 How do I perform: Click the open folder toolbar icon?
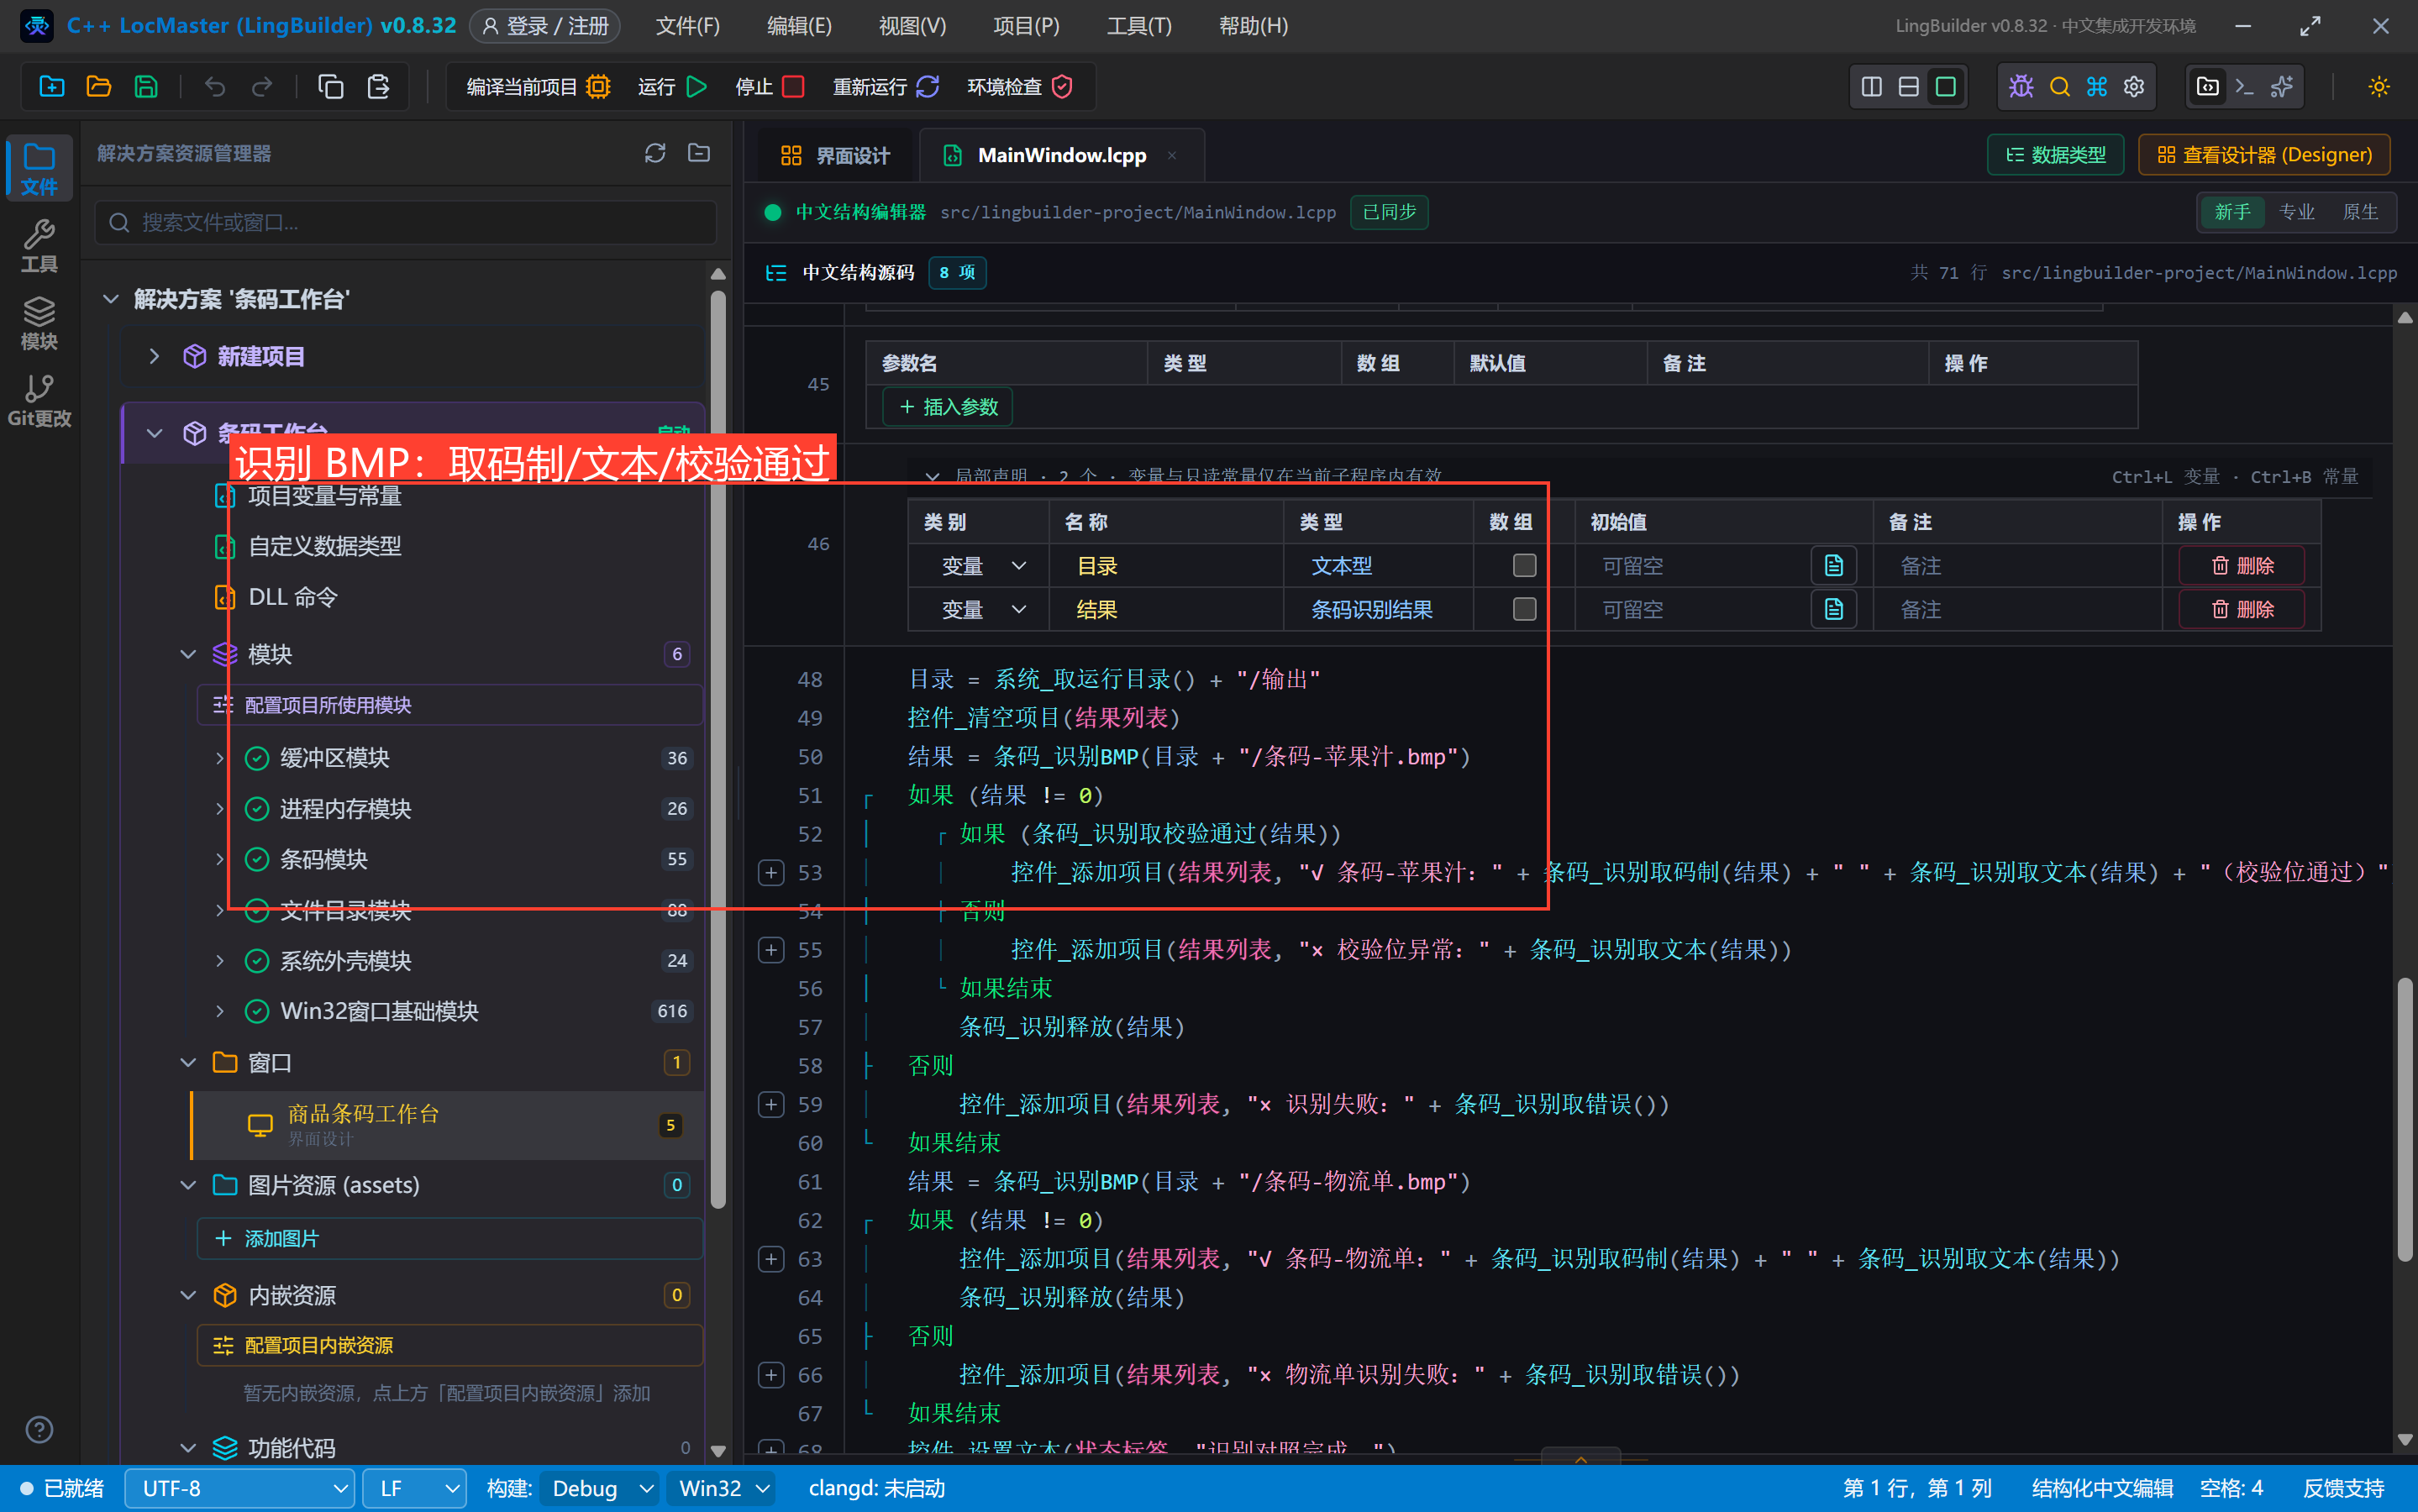[99, 87]
